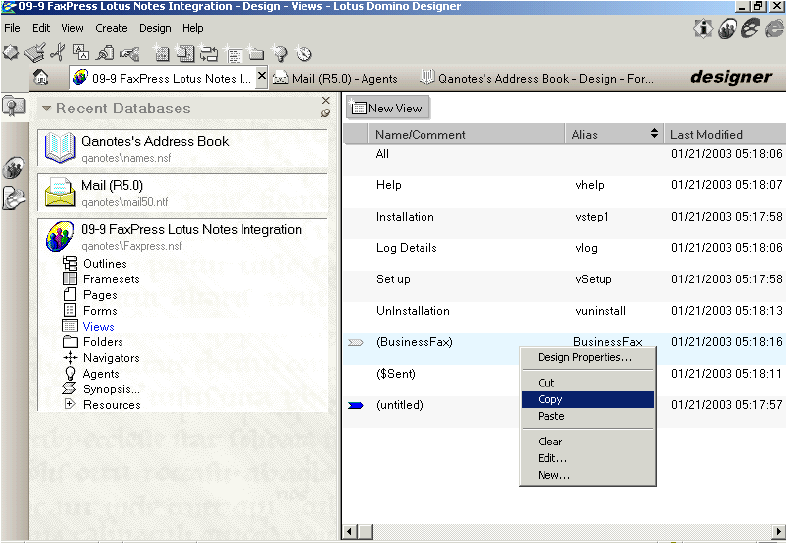Screen dimensions: 786x543
Task: Select Views in the design element list
Action: pos(98,326)
